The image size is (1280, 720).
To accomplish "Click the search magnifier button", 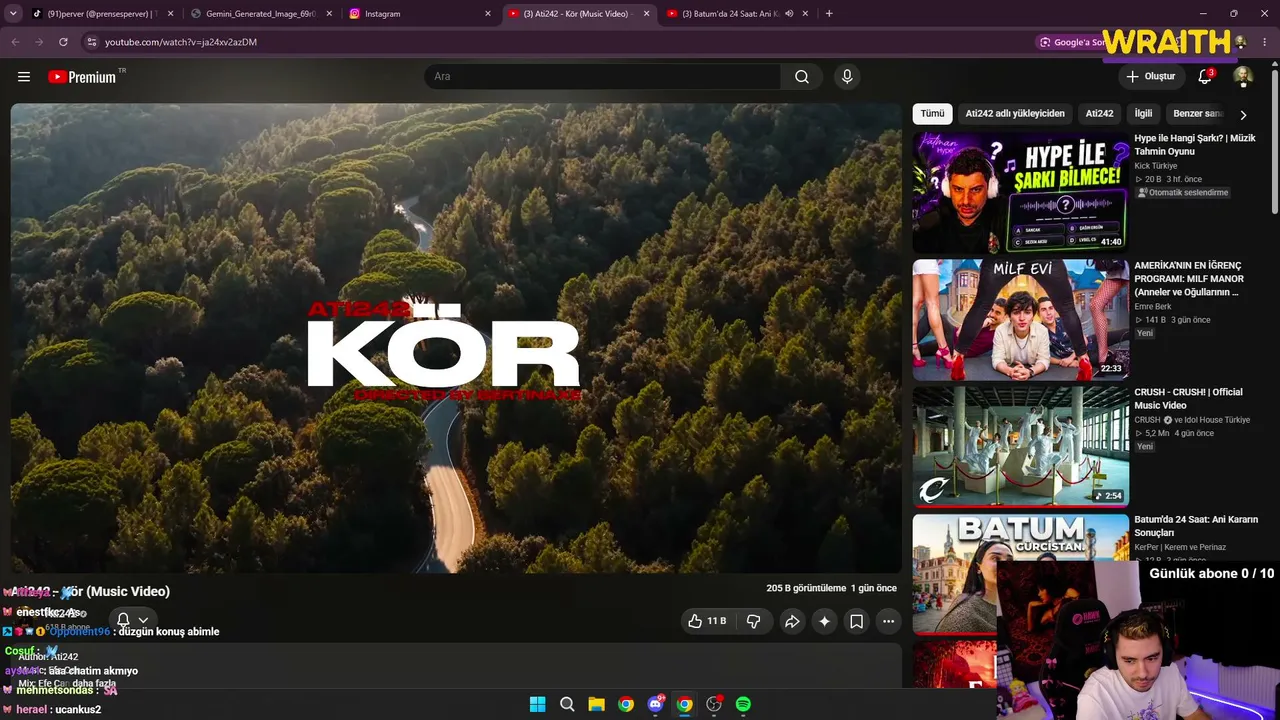I will click(x=802, y=77).
